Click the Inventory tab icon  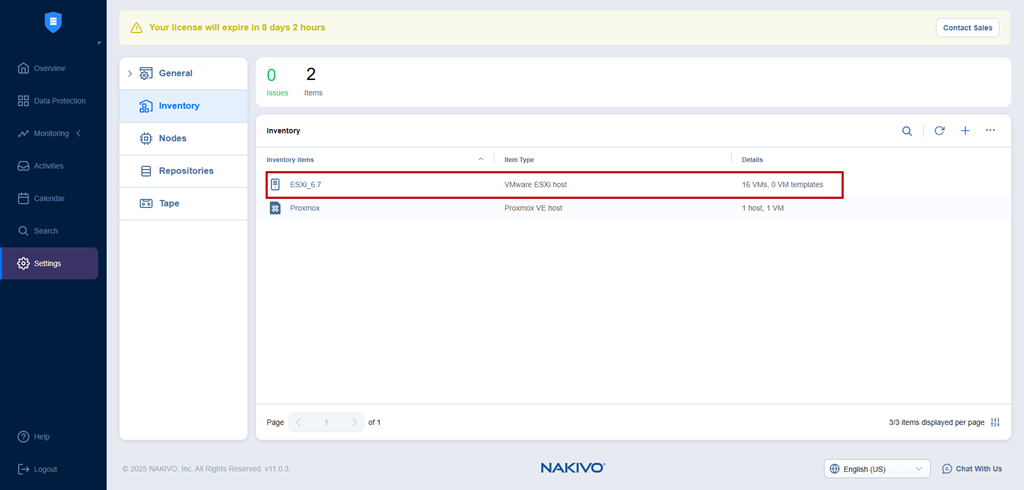coord(146,106)
